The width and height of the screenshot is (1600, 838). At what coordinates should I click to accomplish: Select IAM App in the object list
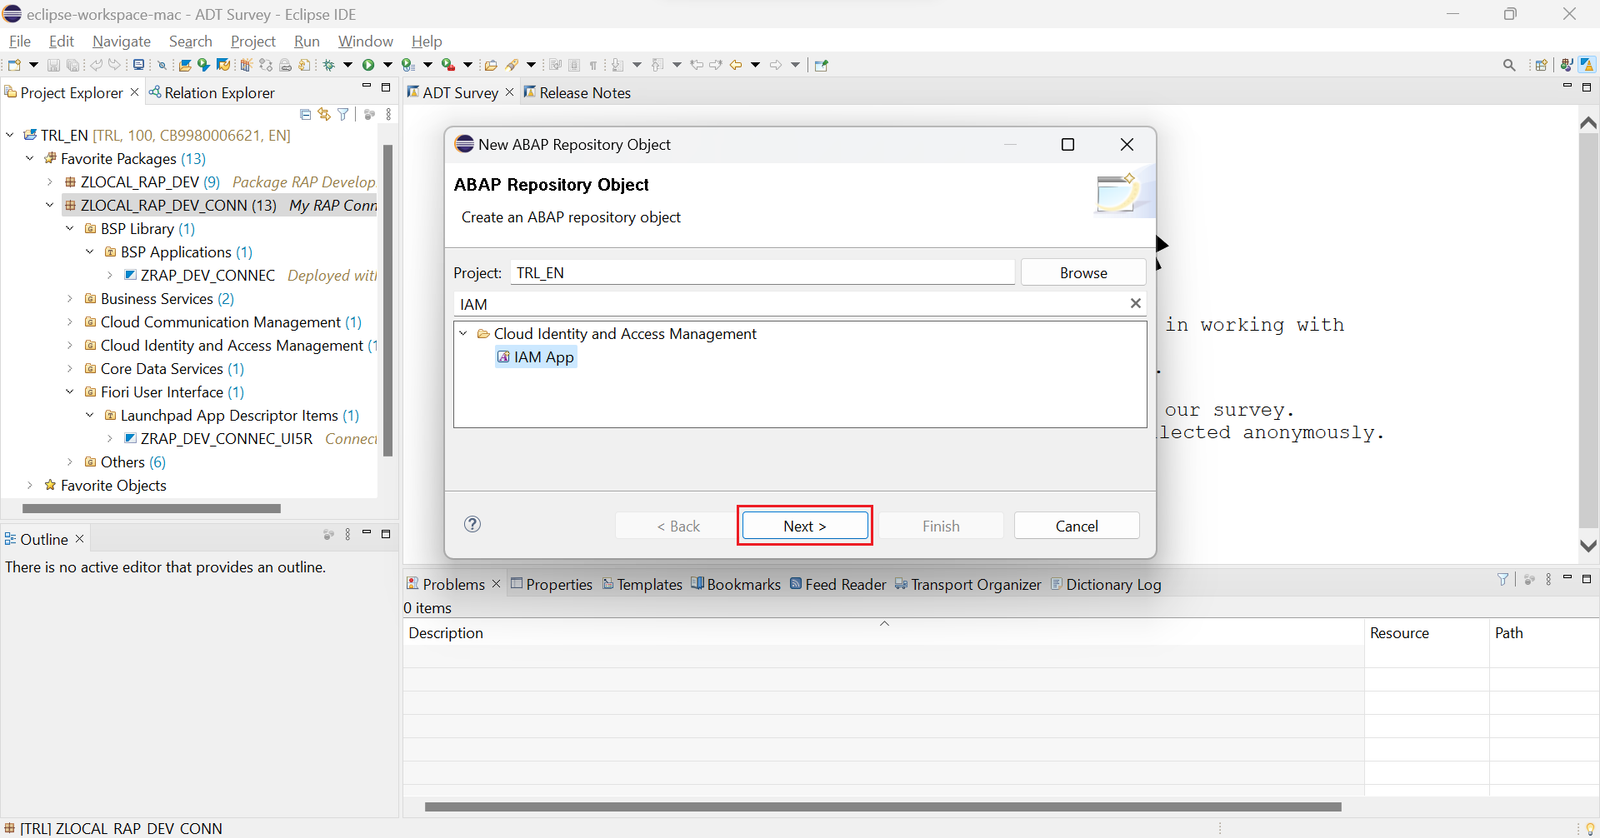pyautogui.click(x=536, y=357)
